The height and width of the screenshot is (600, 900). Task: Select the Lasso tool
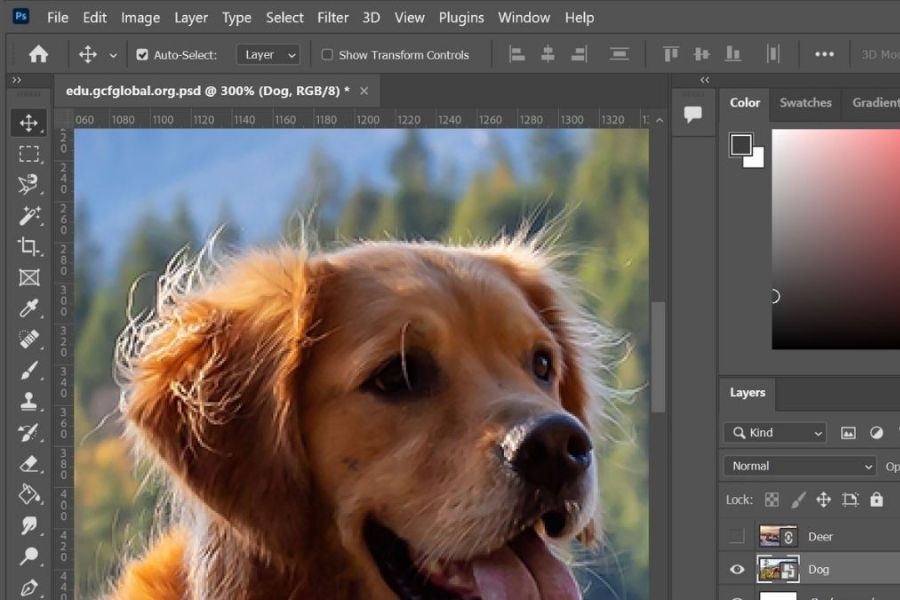[29, 185]
